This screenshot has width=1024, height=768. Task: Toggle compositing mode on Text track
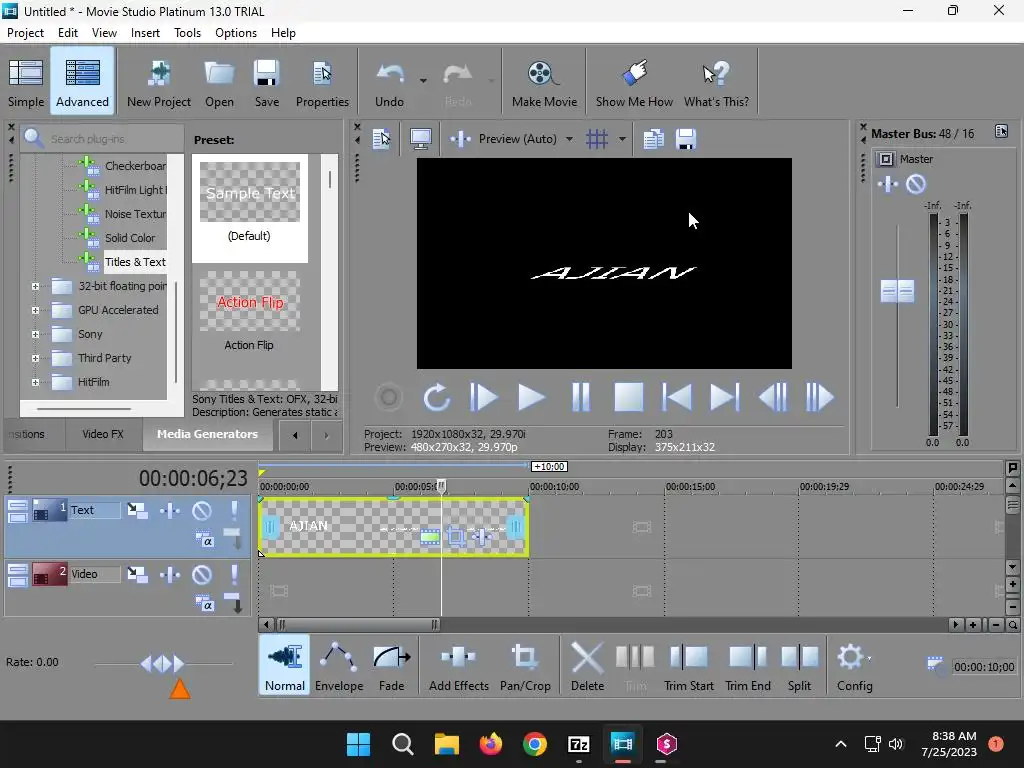(x=204, y=540)
